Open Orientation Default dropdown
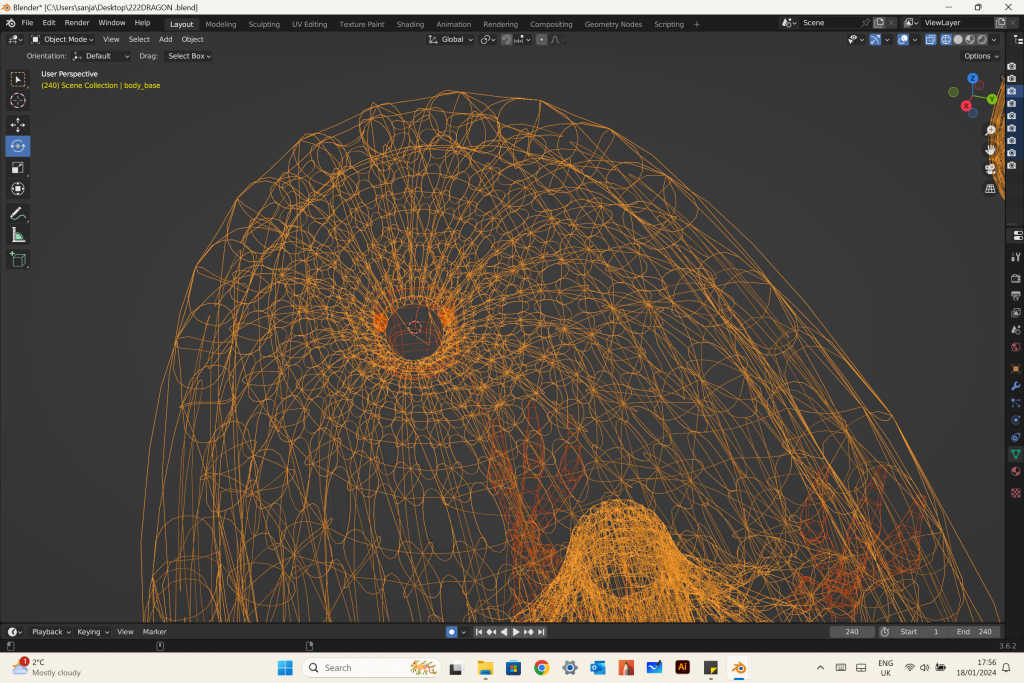The width and height of the screenshot is (1024, 683). [101, 56]
